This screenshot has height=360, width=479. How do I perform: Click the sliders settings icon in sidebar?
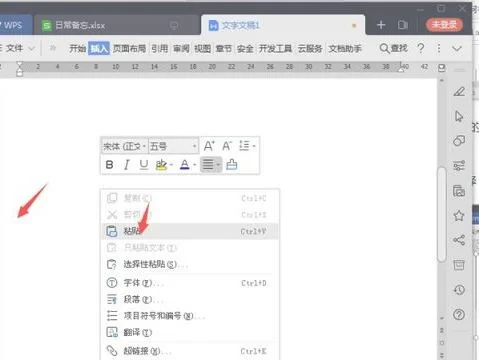[459, 166]
